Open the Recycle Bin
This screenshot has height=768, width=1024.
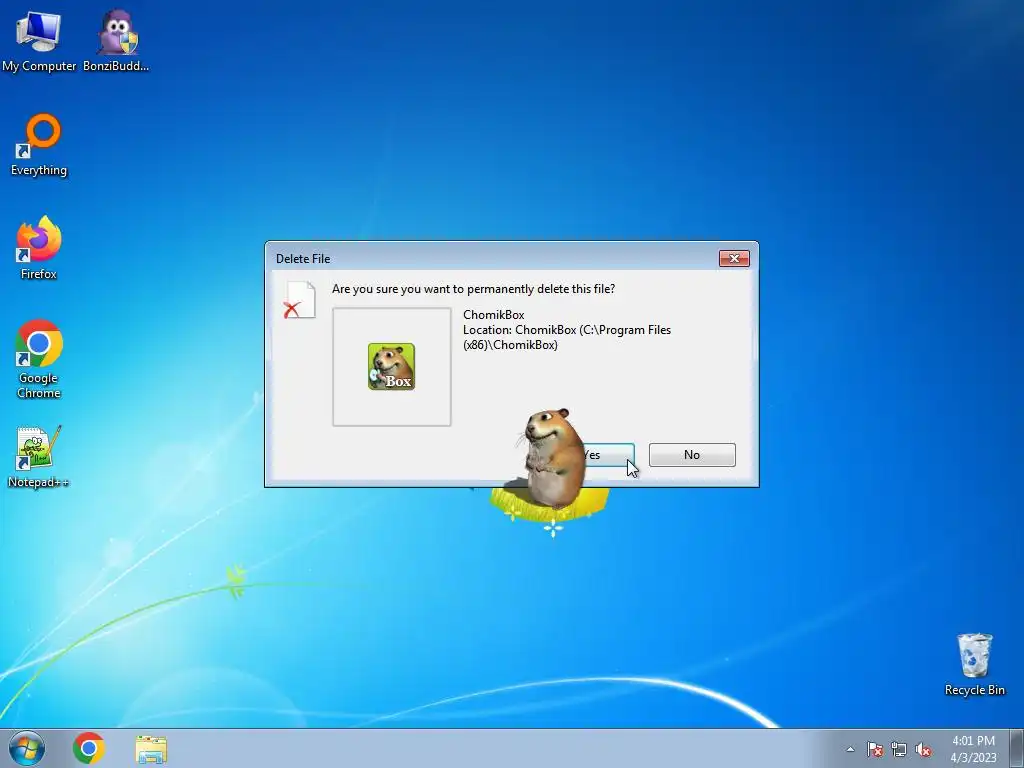(974, 664)
